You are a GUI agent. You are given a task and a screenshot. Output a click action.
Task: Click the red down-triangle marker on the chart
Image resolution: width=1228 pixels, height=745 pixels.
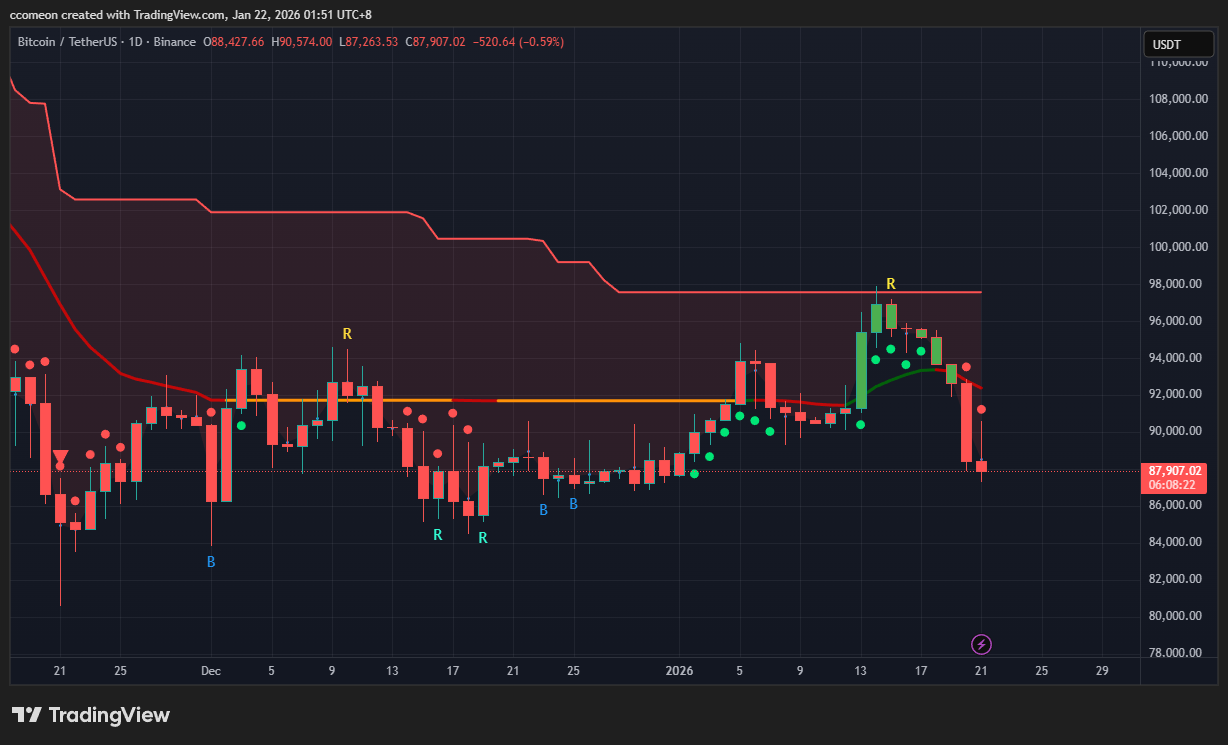click(60, 459)
